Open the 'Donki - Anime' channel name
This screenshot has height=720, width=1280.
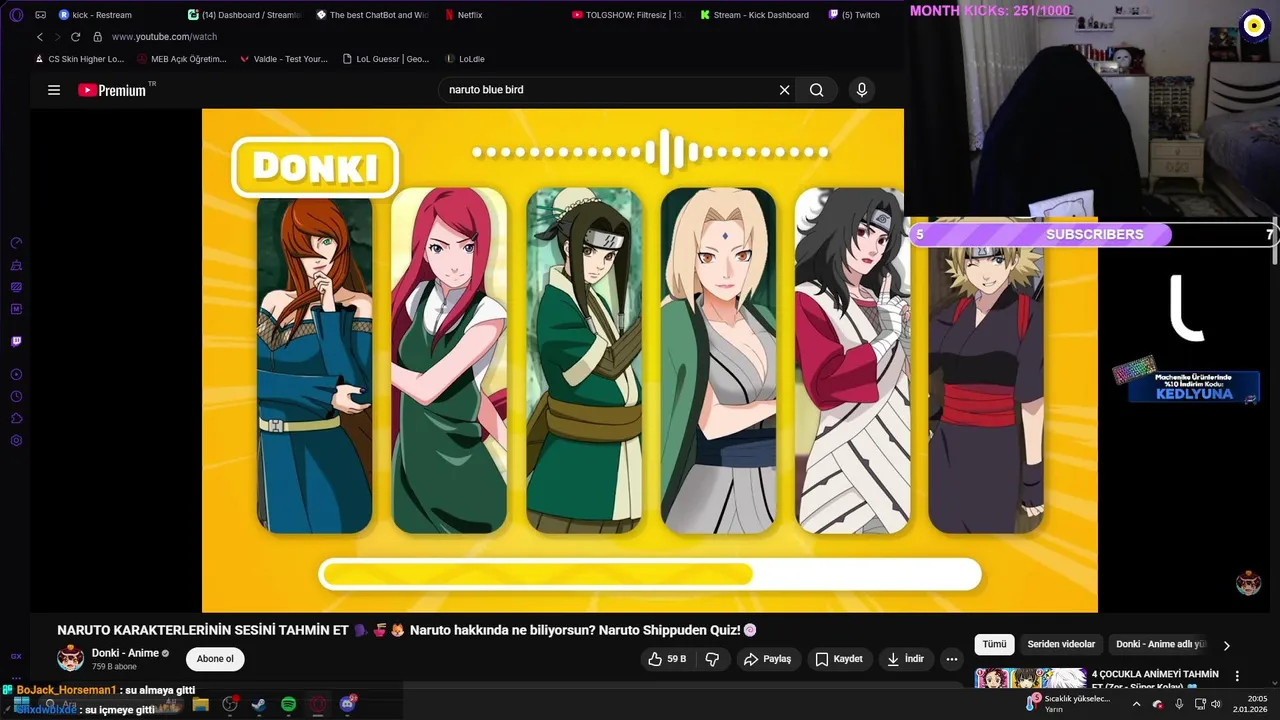125,653
